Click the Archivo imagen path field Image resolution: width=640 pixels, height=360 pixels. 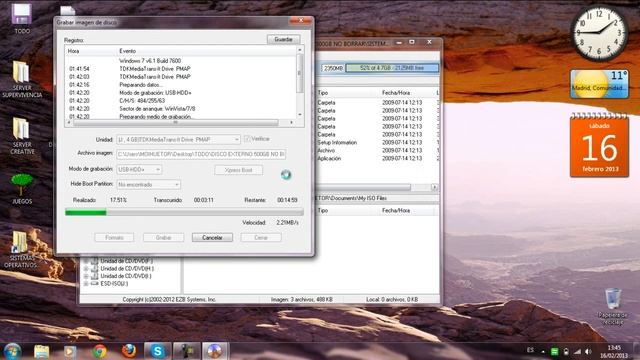tap(201, 154)
